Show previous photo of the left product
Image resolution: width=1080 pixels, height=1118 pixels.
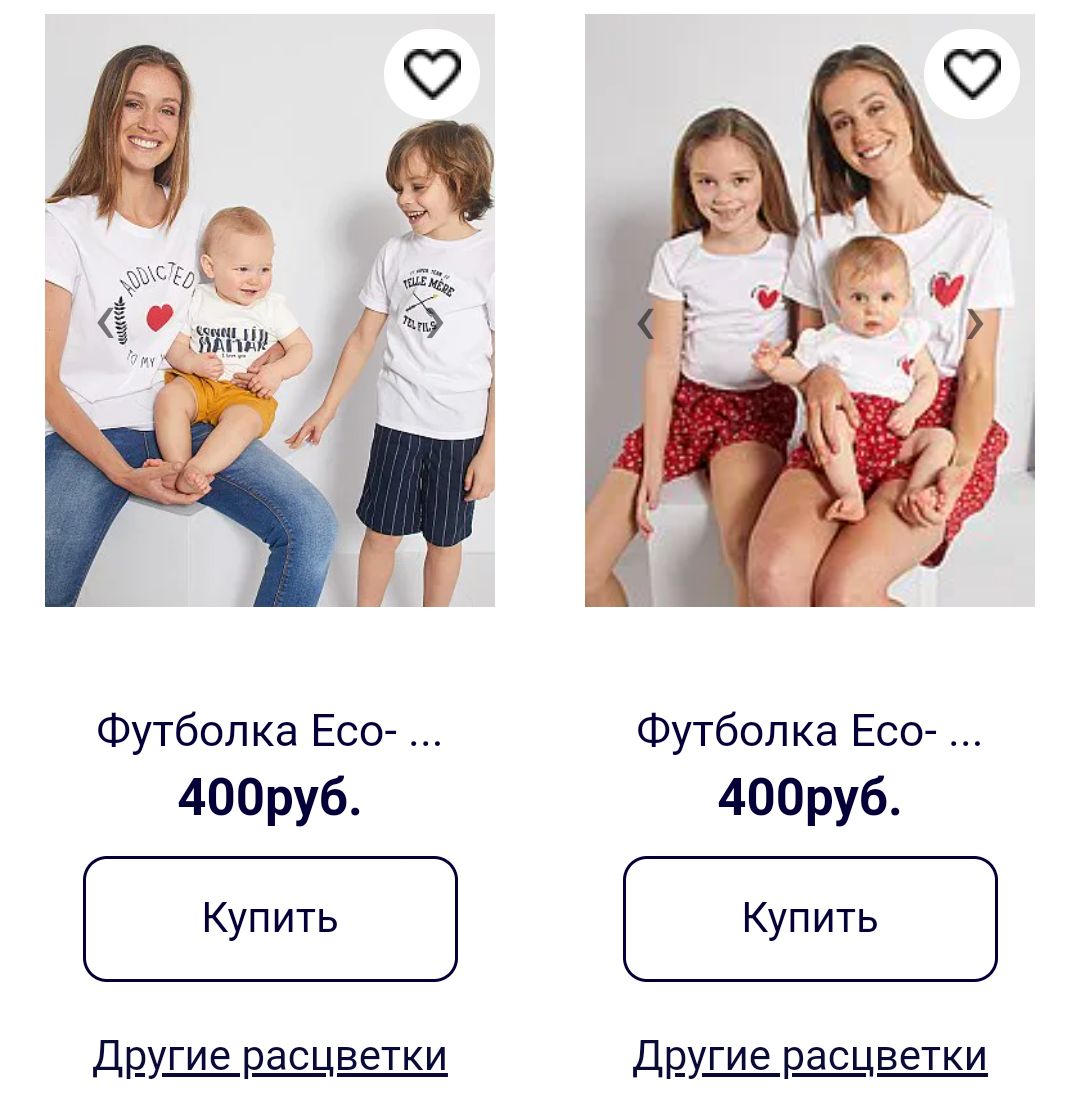click(x=106, y=323)
